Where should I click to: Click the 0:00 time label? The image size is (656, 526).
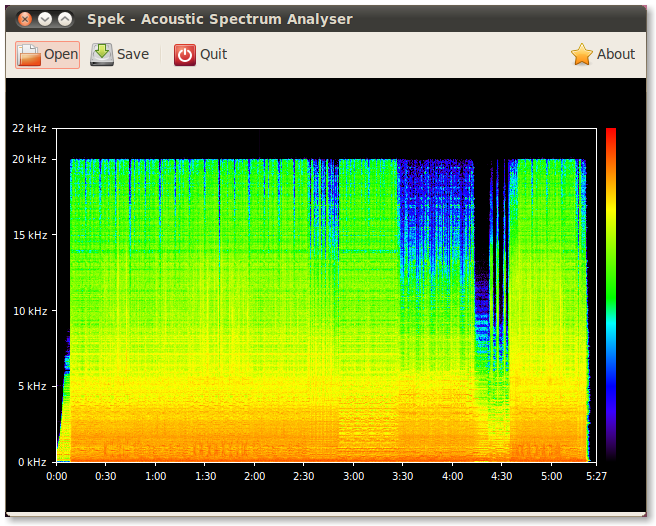coord(56,477)
